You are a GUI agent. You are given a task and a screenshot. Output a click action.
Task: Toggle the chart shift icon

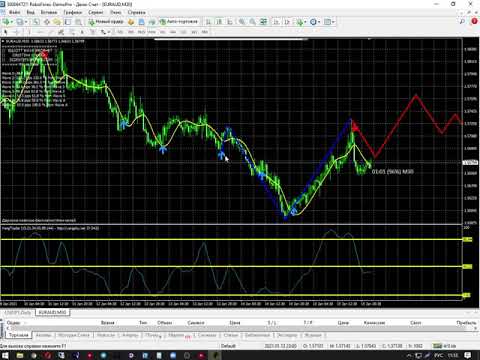287,22
